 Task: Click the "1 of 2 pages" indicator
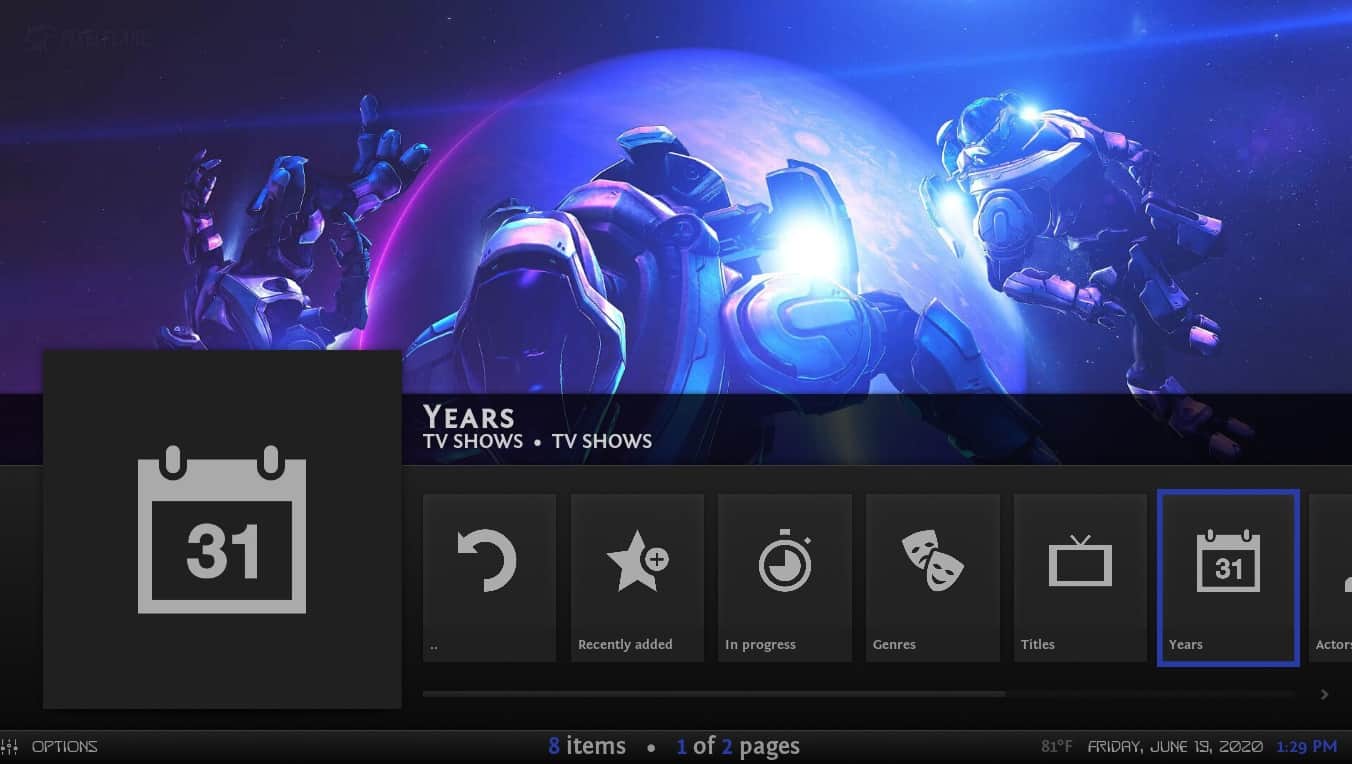point(738,746)
